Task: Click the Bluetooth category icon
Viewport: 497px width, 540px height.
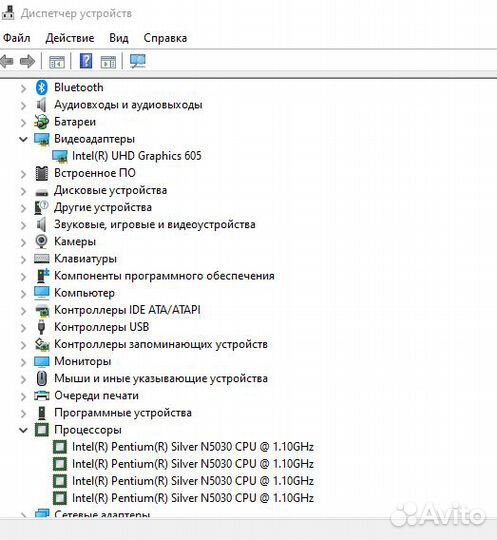Action: coord(42,87)
